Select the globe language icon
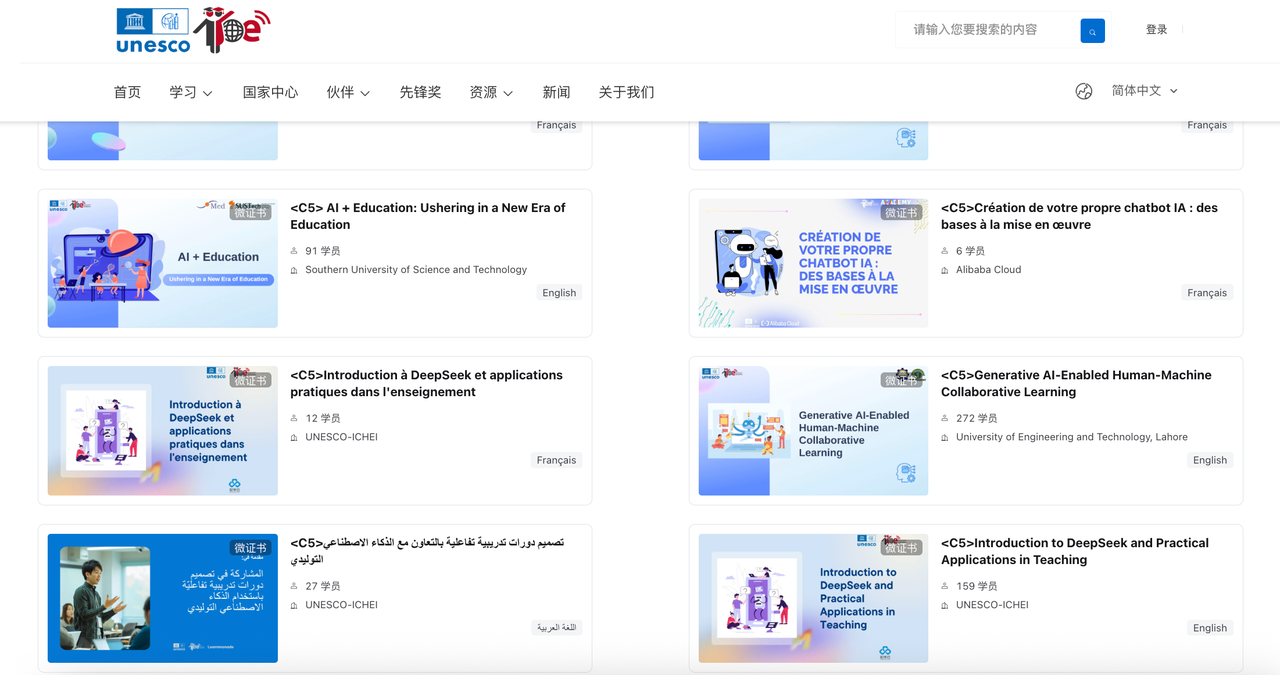 pyautogui.click(x=1084, y=91)
